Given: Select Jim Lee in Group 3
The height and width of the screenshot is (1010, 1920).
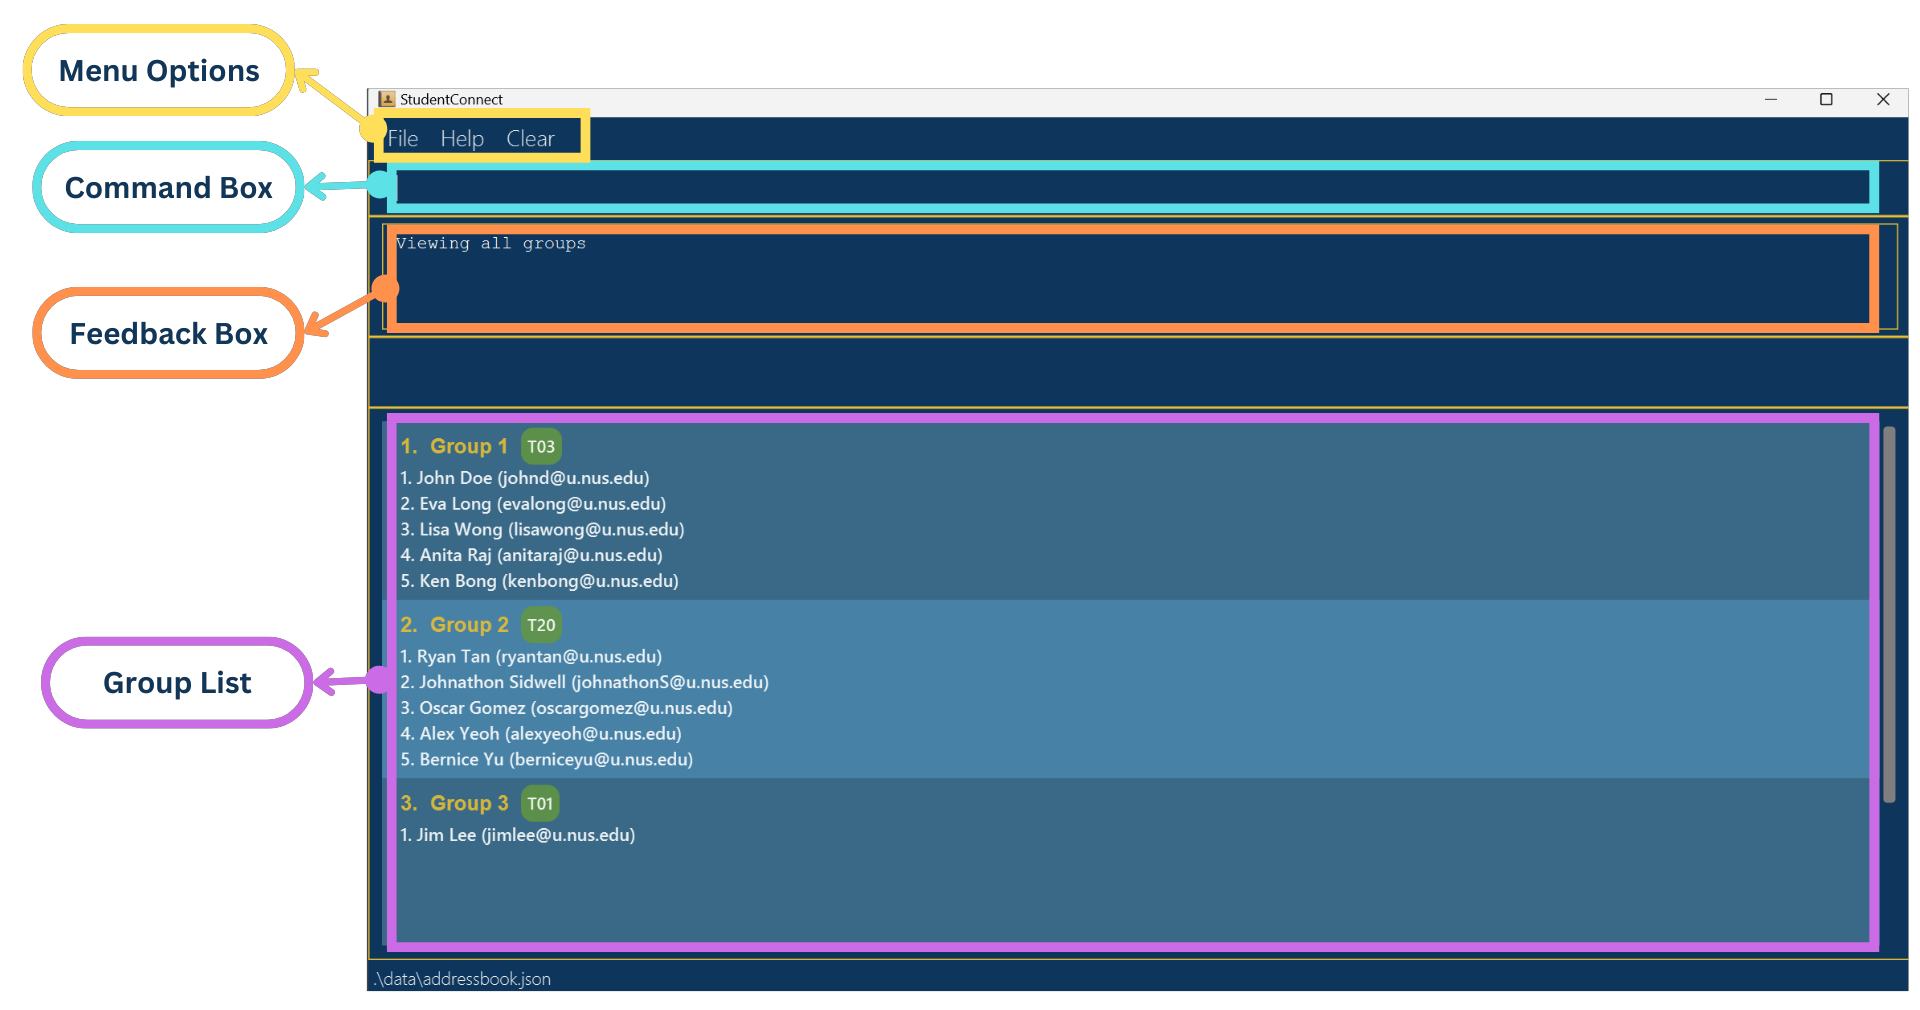Looking at the screenshot, I should (x=516, y=835).
